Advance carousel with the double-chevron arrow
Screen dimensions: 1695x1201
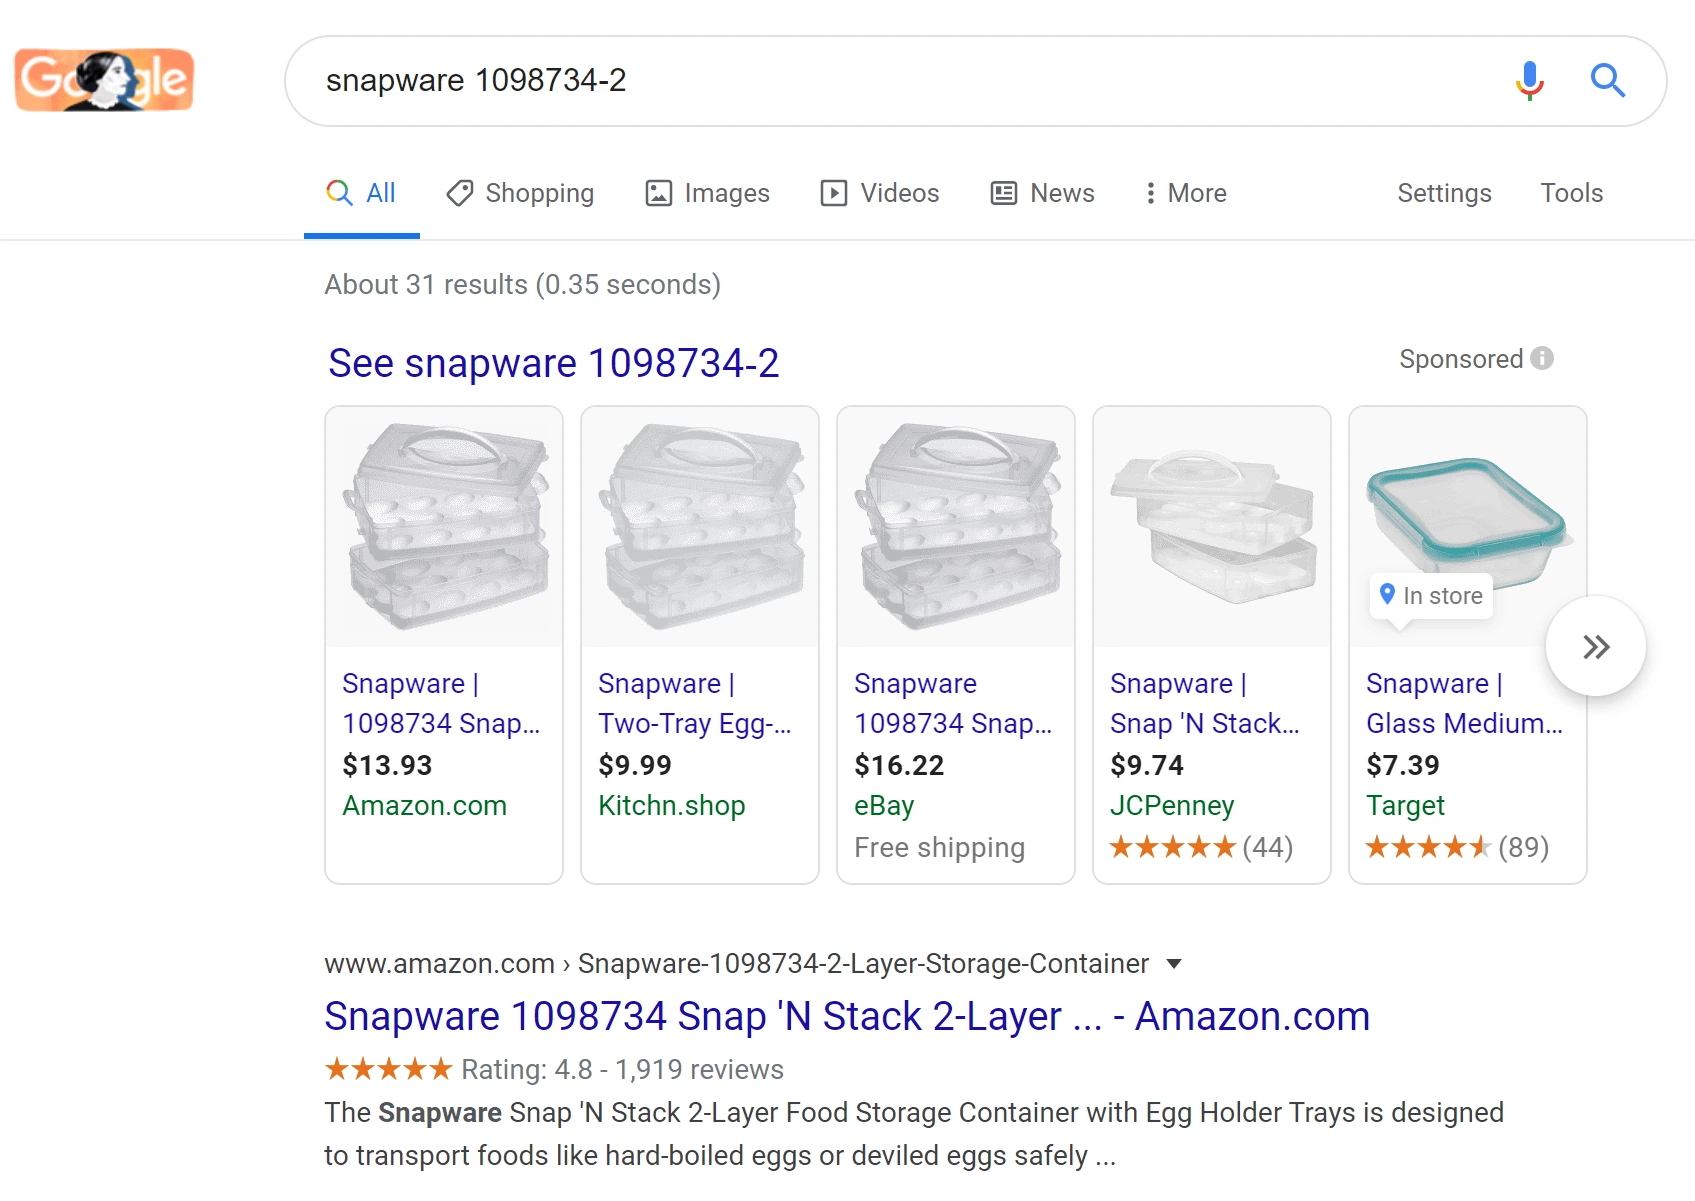click(1596, 647)
